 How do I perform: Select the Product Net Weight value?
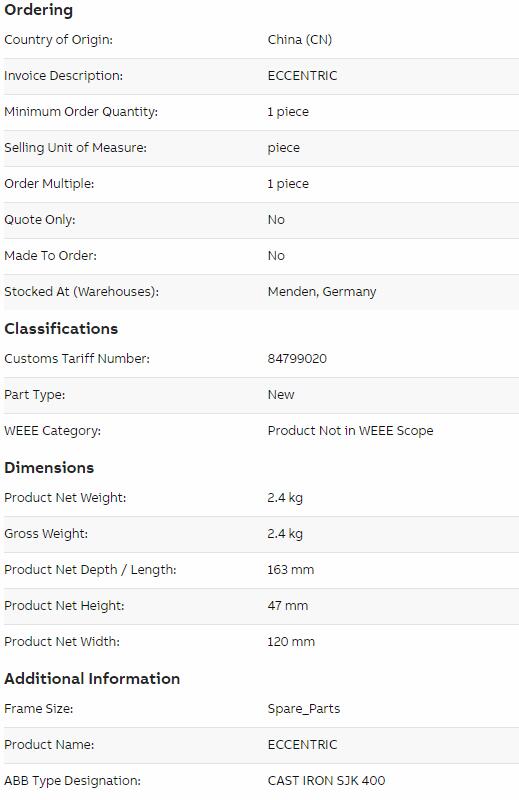click(x=285, y=498)
